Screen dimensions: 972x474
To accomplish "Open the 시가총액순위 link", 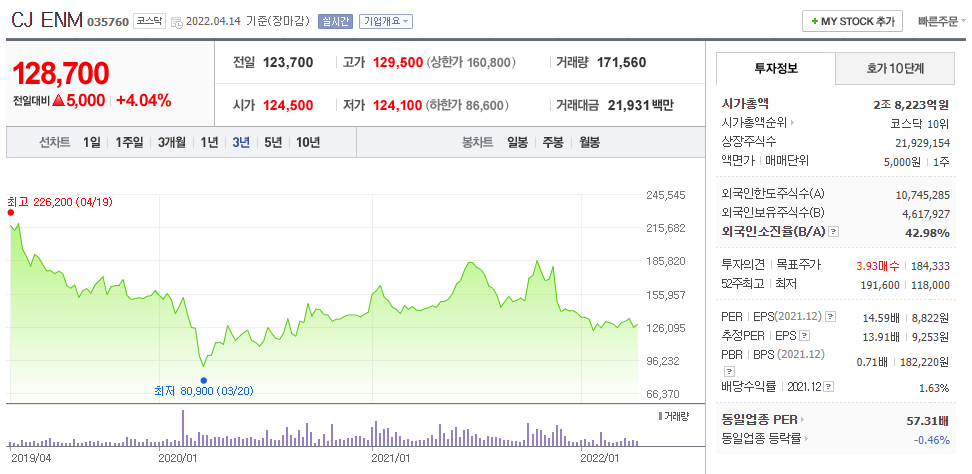I will pos(759,123).
